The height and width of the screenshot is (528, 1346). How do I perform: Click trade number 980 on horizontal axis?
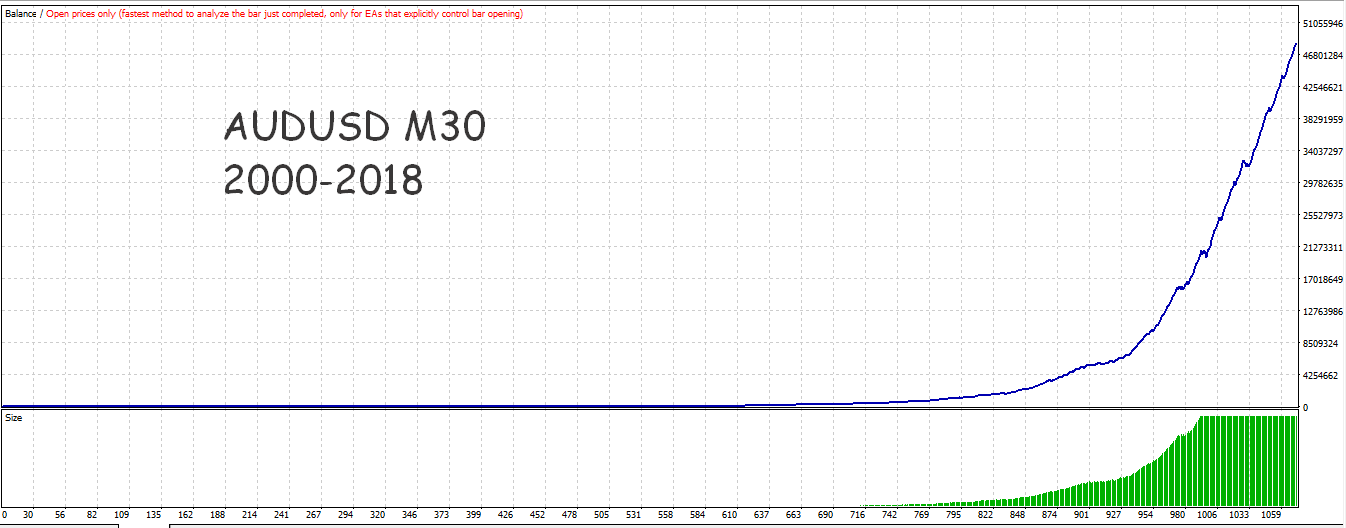[1176, 515]
